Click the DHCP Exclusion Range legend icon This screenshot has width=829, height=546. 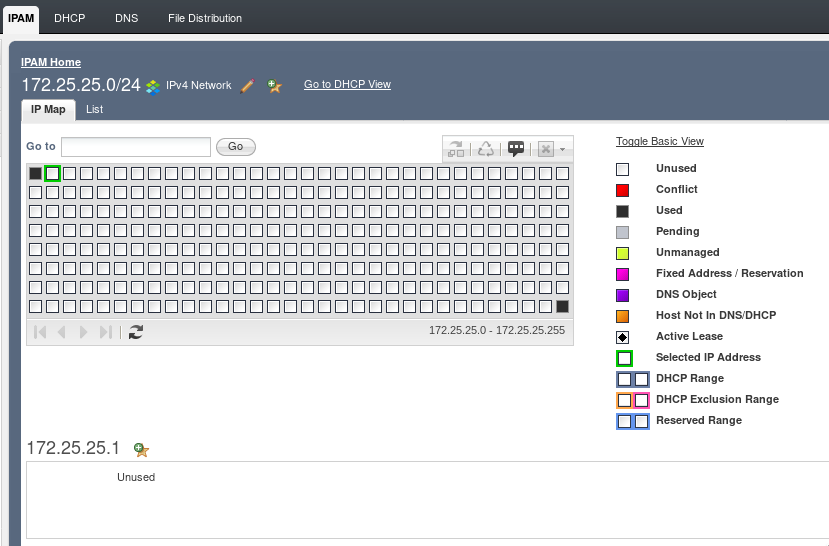[x=633, y=400]
